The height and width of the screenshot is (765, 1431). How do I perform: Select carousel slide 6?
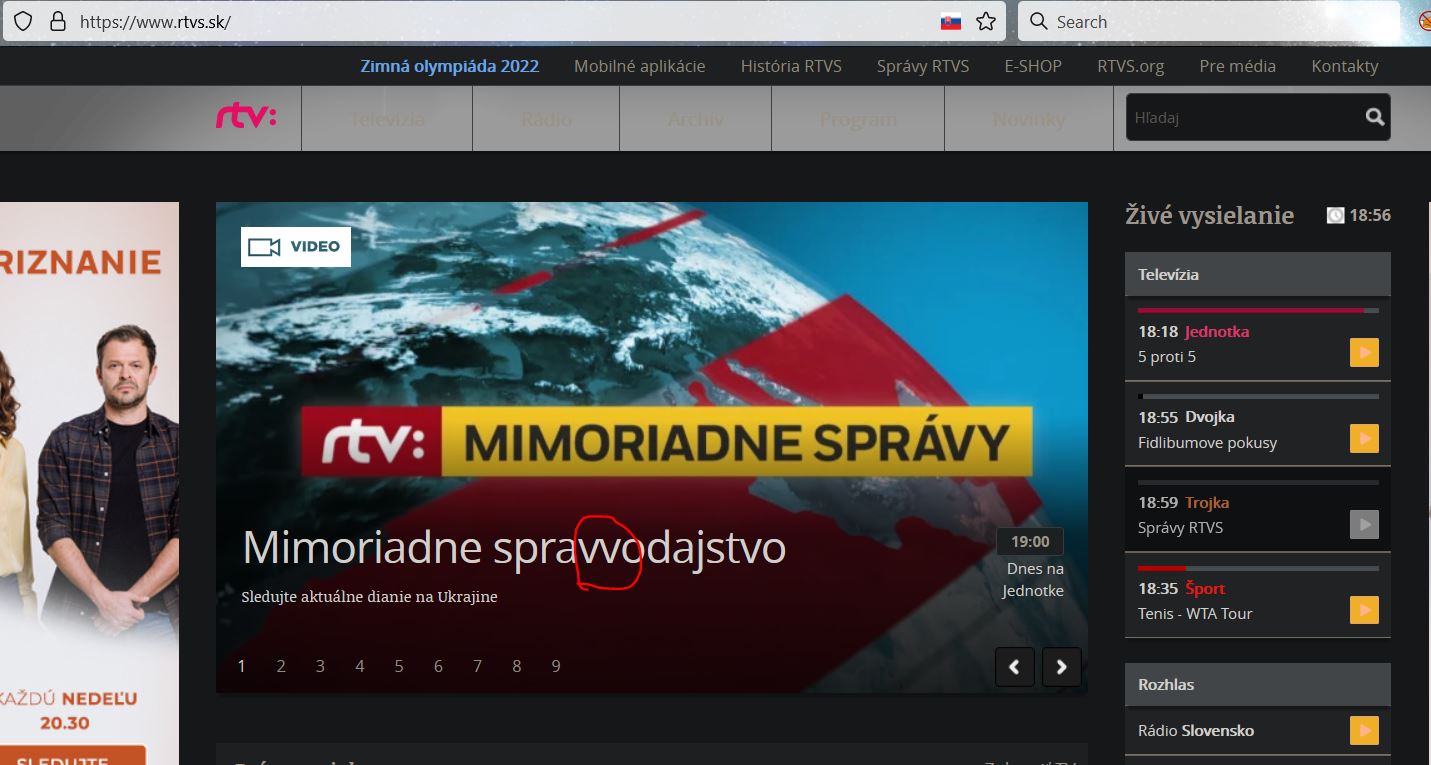tap(438, 666)
